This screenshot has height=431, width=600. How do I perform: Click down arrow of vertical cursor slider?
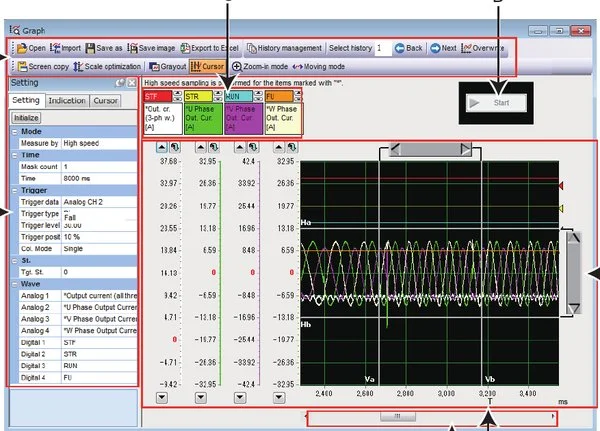coord(574,308)
